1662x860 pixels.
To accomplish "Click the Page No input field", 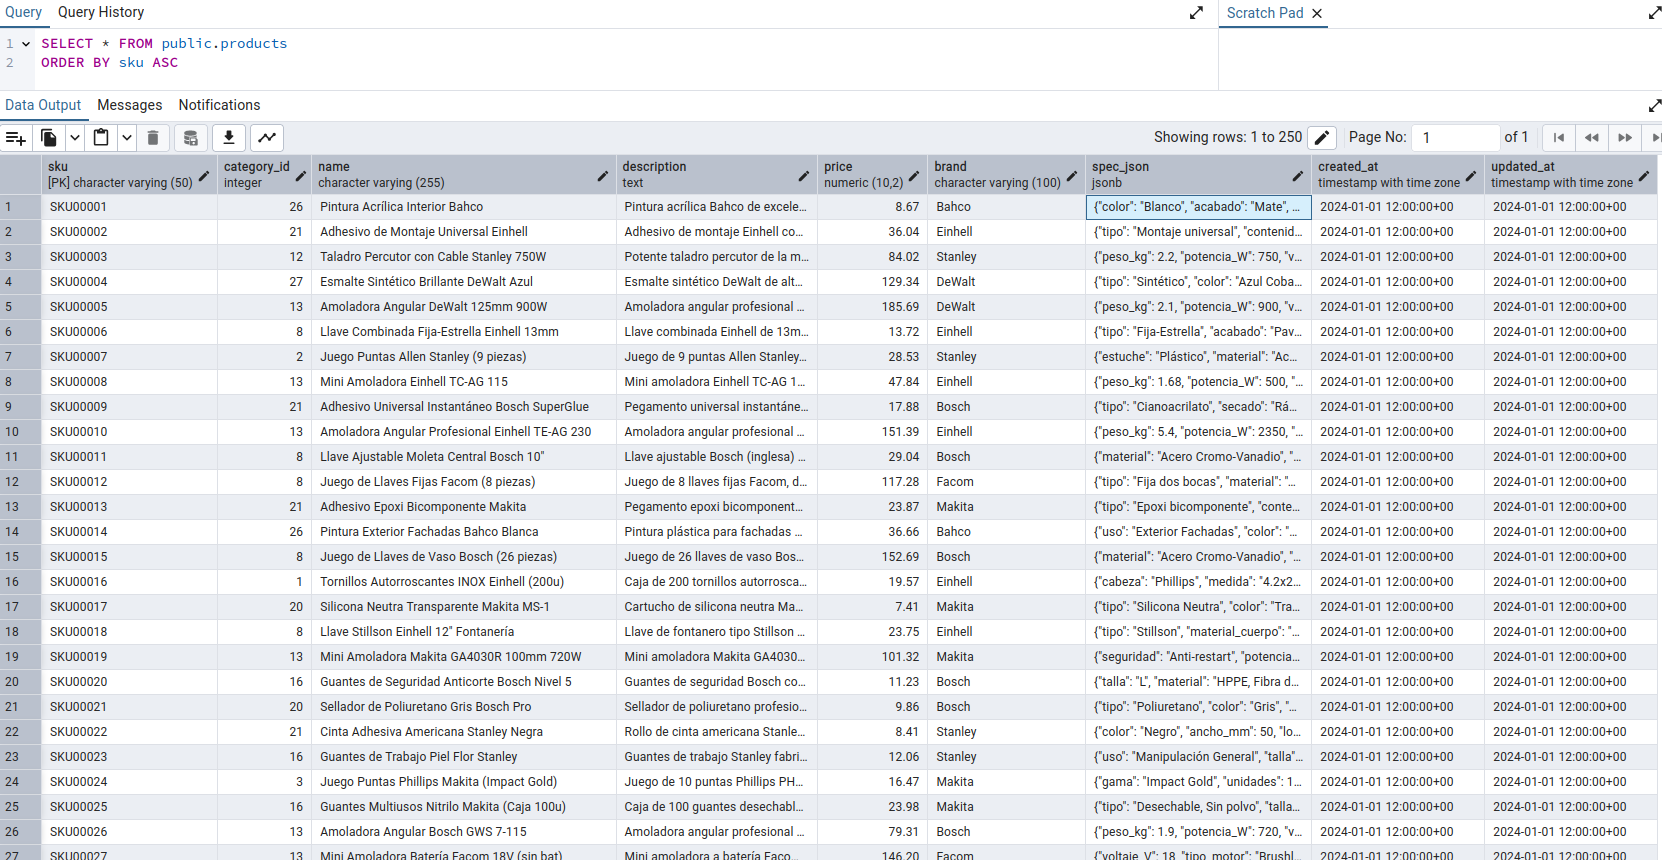I will click(1457, 137).
